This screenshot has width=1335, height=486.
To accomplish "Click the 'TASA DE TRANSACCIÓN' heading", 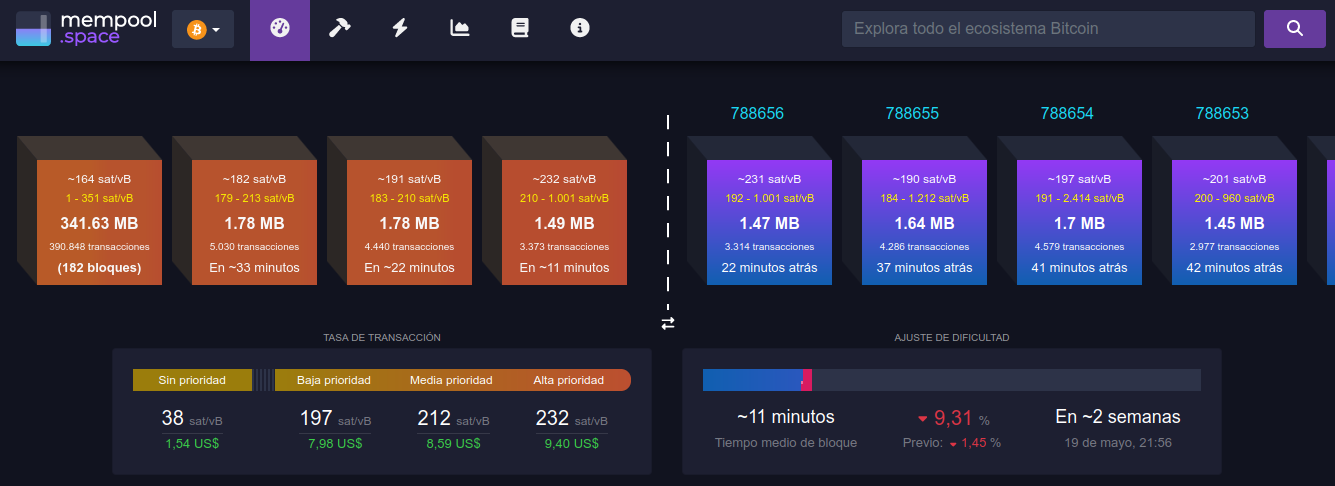I will point(382,338).
